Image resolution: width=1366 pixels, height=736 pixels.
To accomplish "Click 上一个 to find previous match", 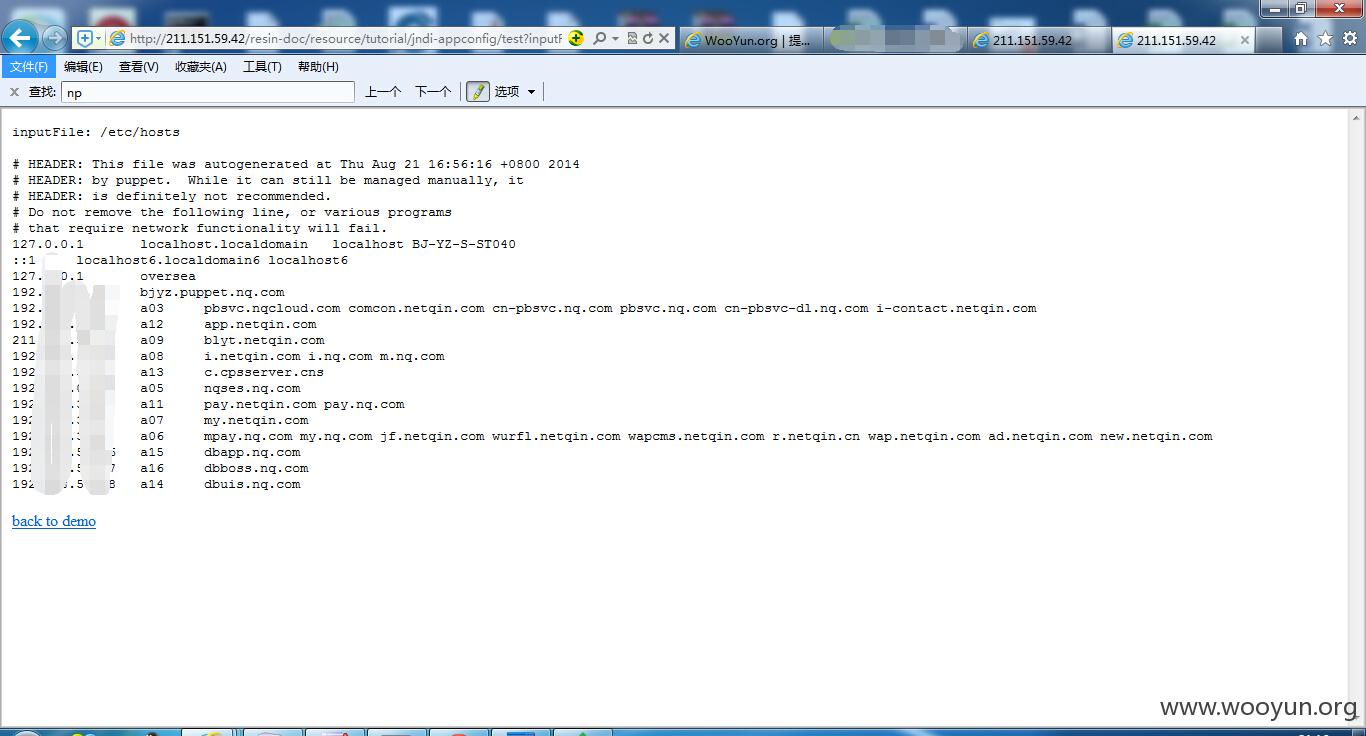I will click(383, 92).
